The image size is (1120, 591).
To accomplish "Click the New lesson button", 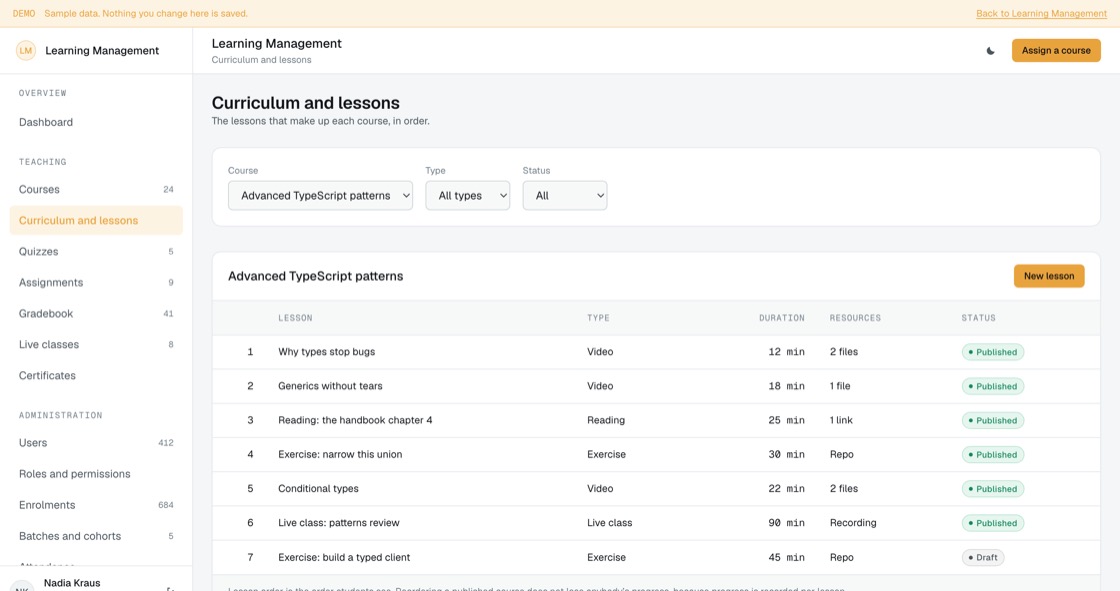I will pyautogui.click(x=1049, y=276).
